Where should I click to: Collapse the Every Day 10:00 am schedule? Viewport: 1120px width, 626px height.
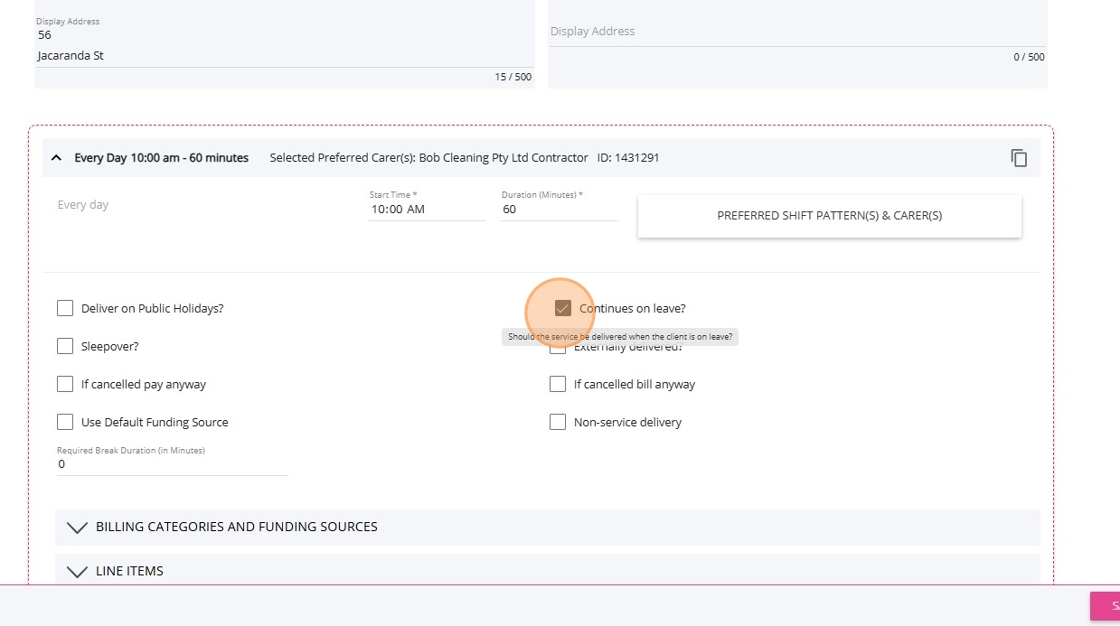56,158
